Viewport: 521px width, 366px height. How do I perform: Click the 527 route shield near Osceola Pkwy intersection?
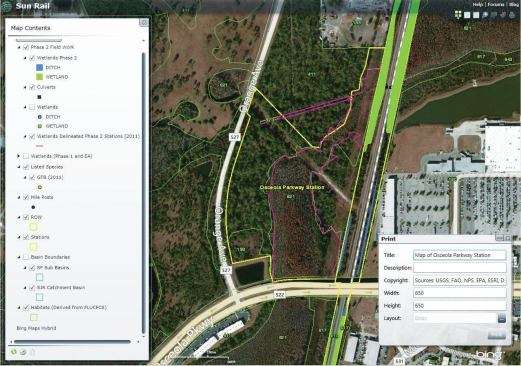(226, 270)
